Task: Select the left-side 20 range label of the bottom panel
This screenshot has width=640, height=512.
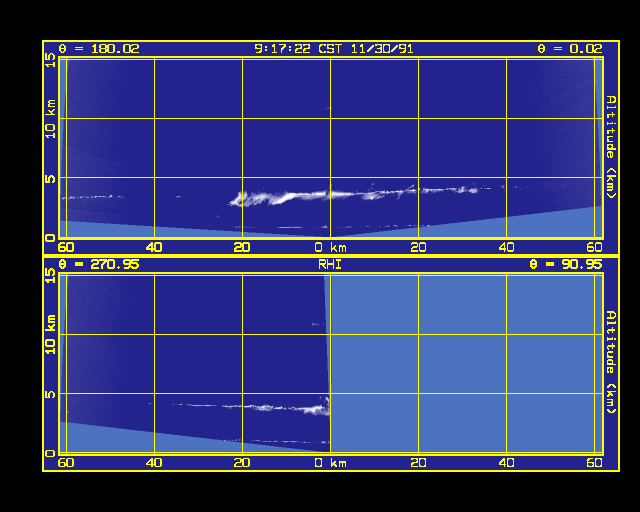Action: (x=242, y=463)
